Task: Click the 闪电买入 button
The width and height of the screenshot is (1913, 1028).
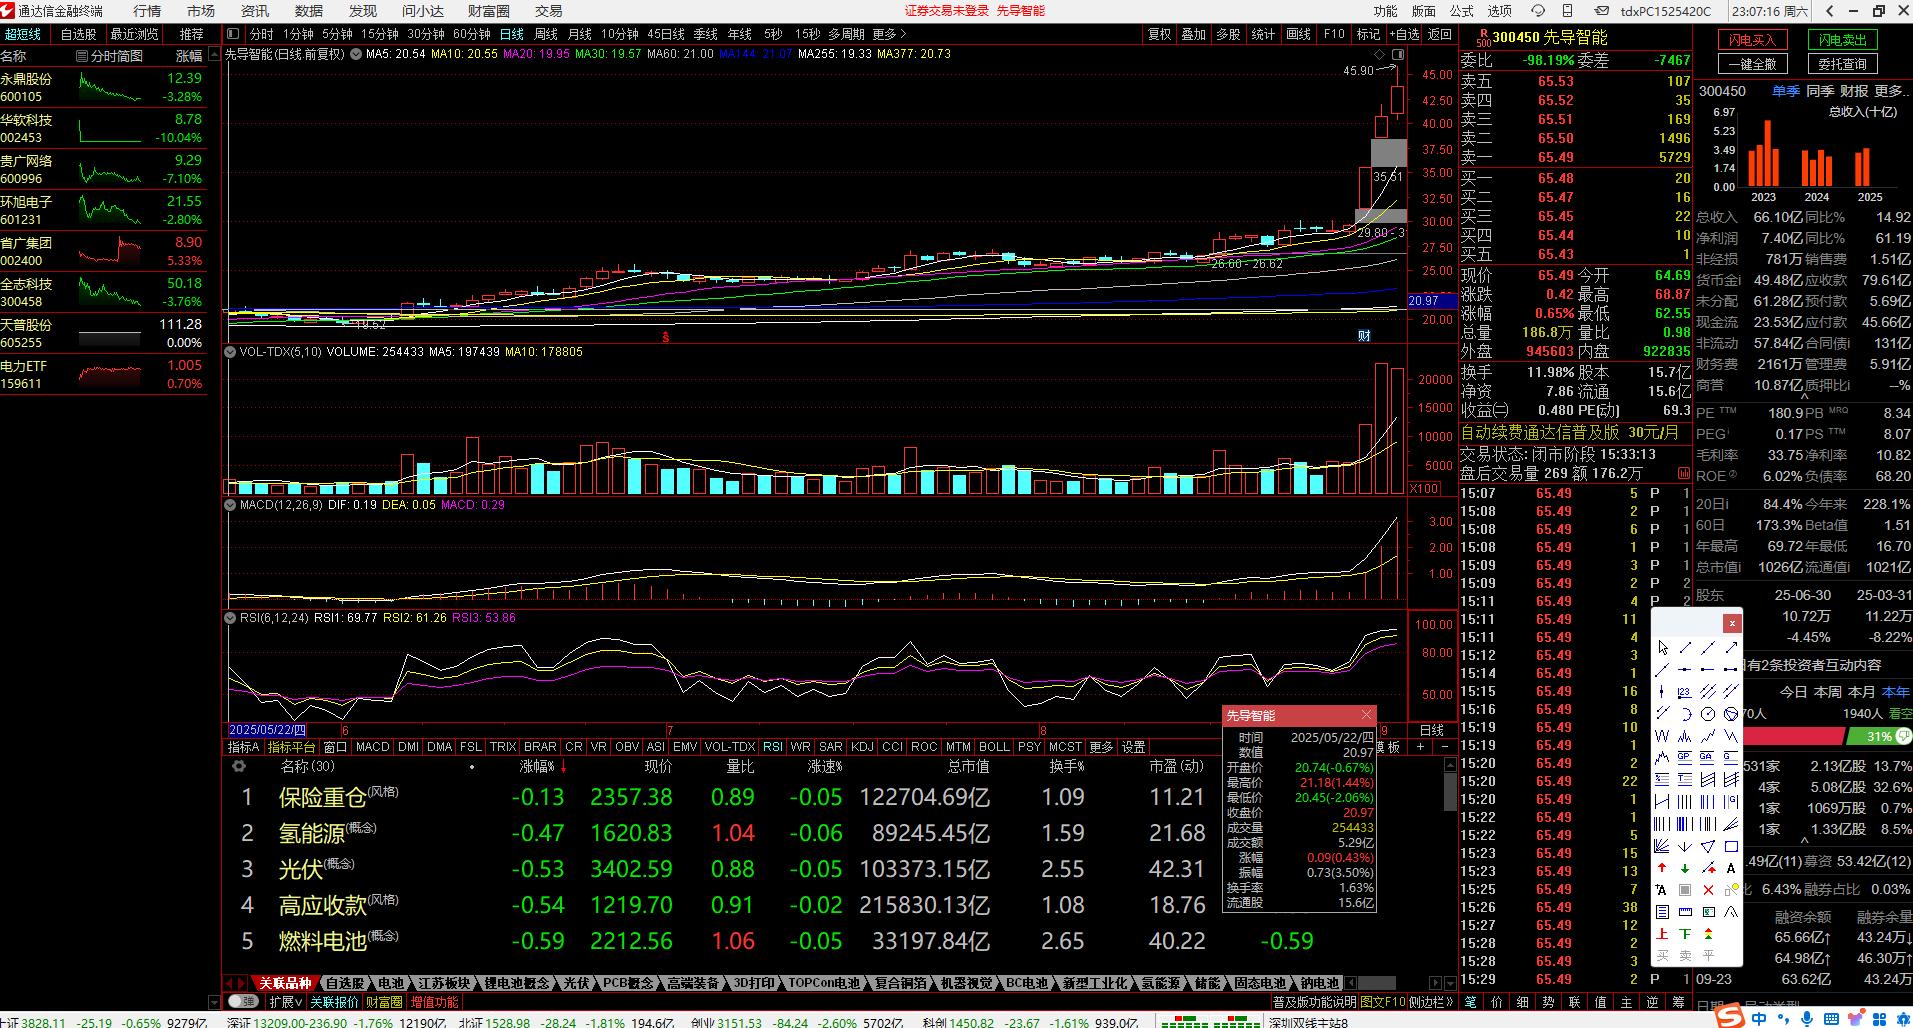Action: point(1752,40)
